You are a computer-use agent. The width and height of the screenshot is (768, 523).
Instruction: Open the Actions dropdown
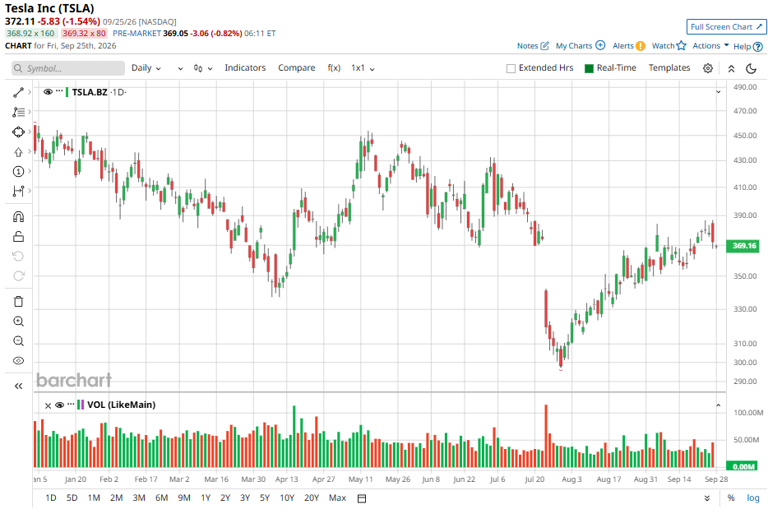[x=711, y=46]
